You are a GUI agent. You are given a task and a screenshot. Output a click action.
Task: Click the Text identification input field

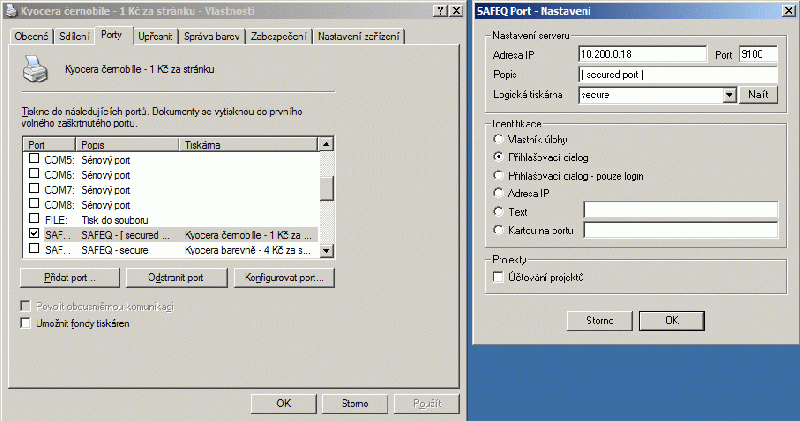681,210
